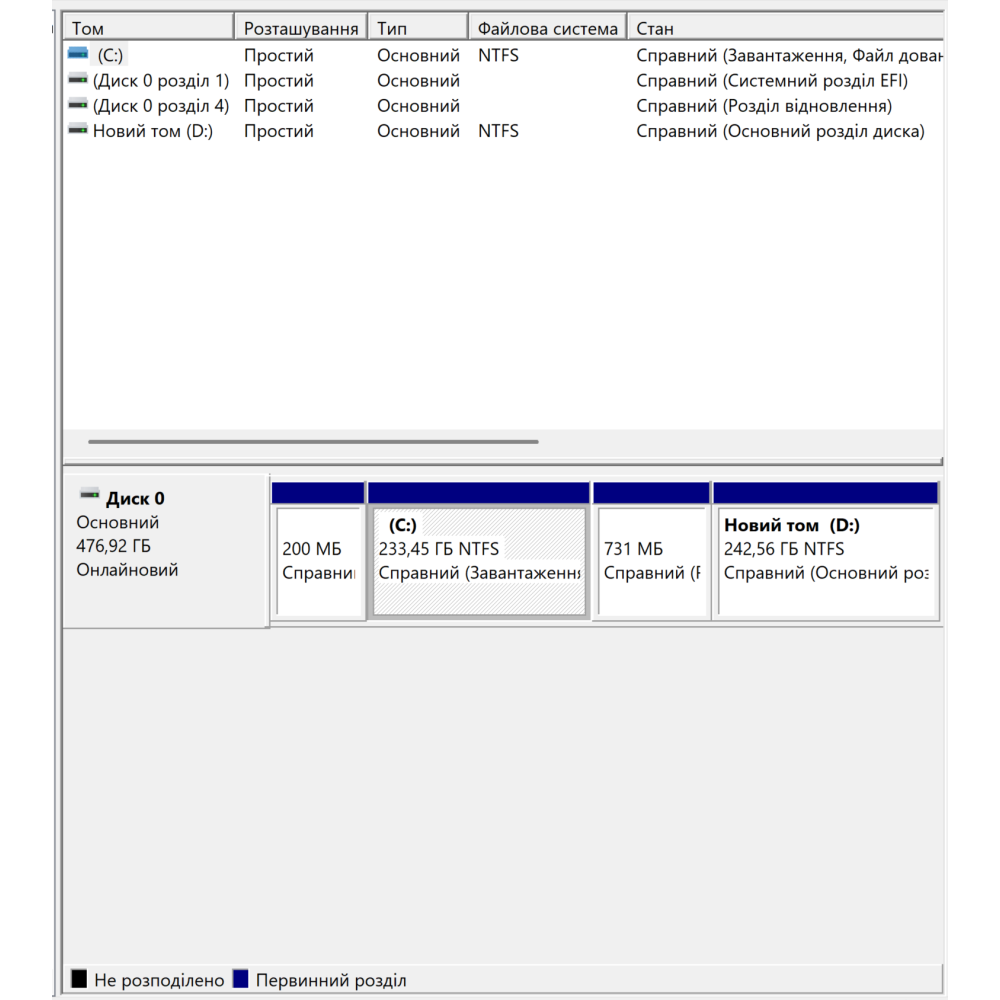
Task: Click the New volume D: drive icon
Action: 77,130
